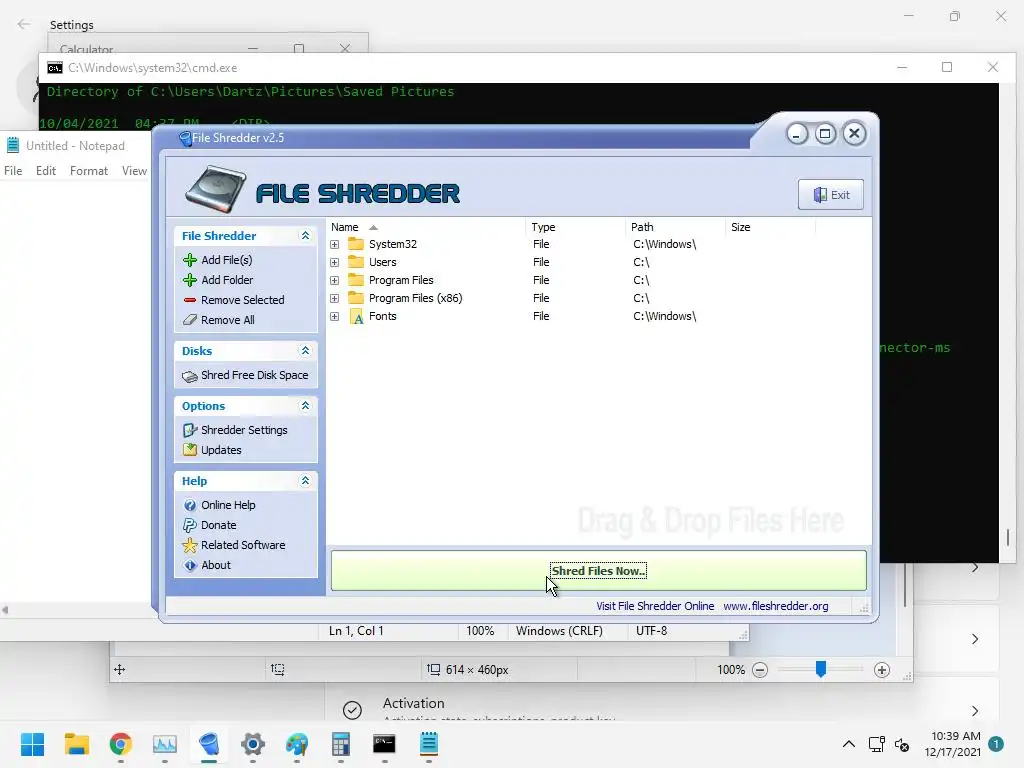Click Shredder Settings link
Viewport: 1024px width, 768px height.
[x=244, y=430]
